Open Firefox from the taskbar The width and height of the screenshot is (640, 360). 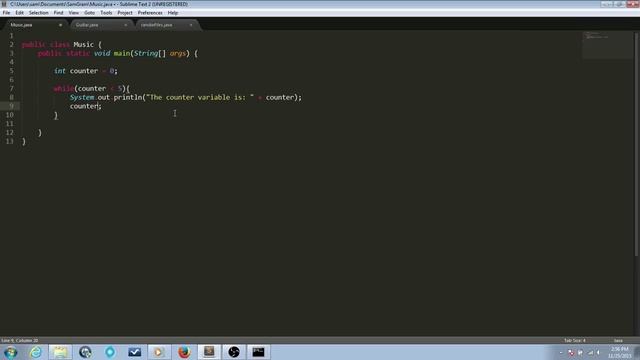click(184, 352)
